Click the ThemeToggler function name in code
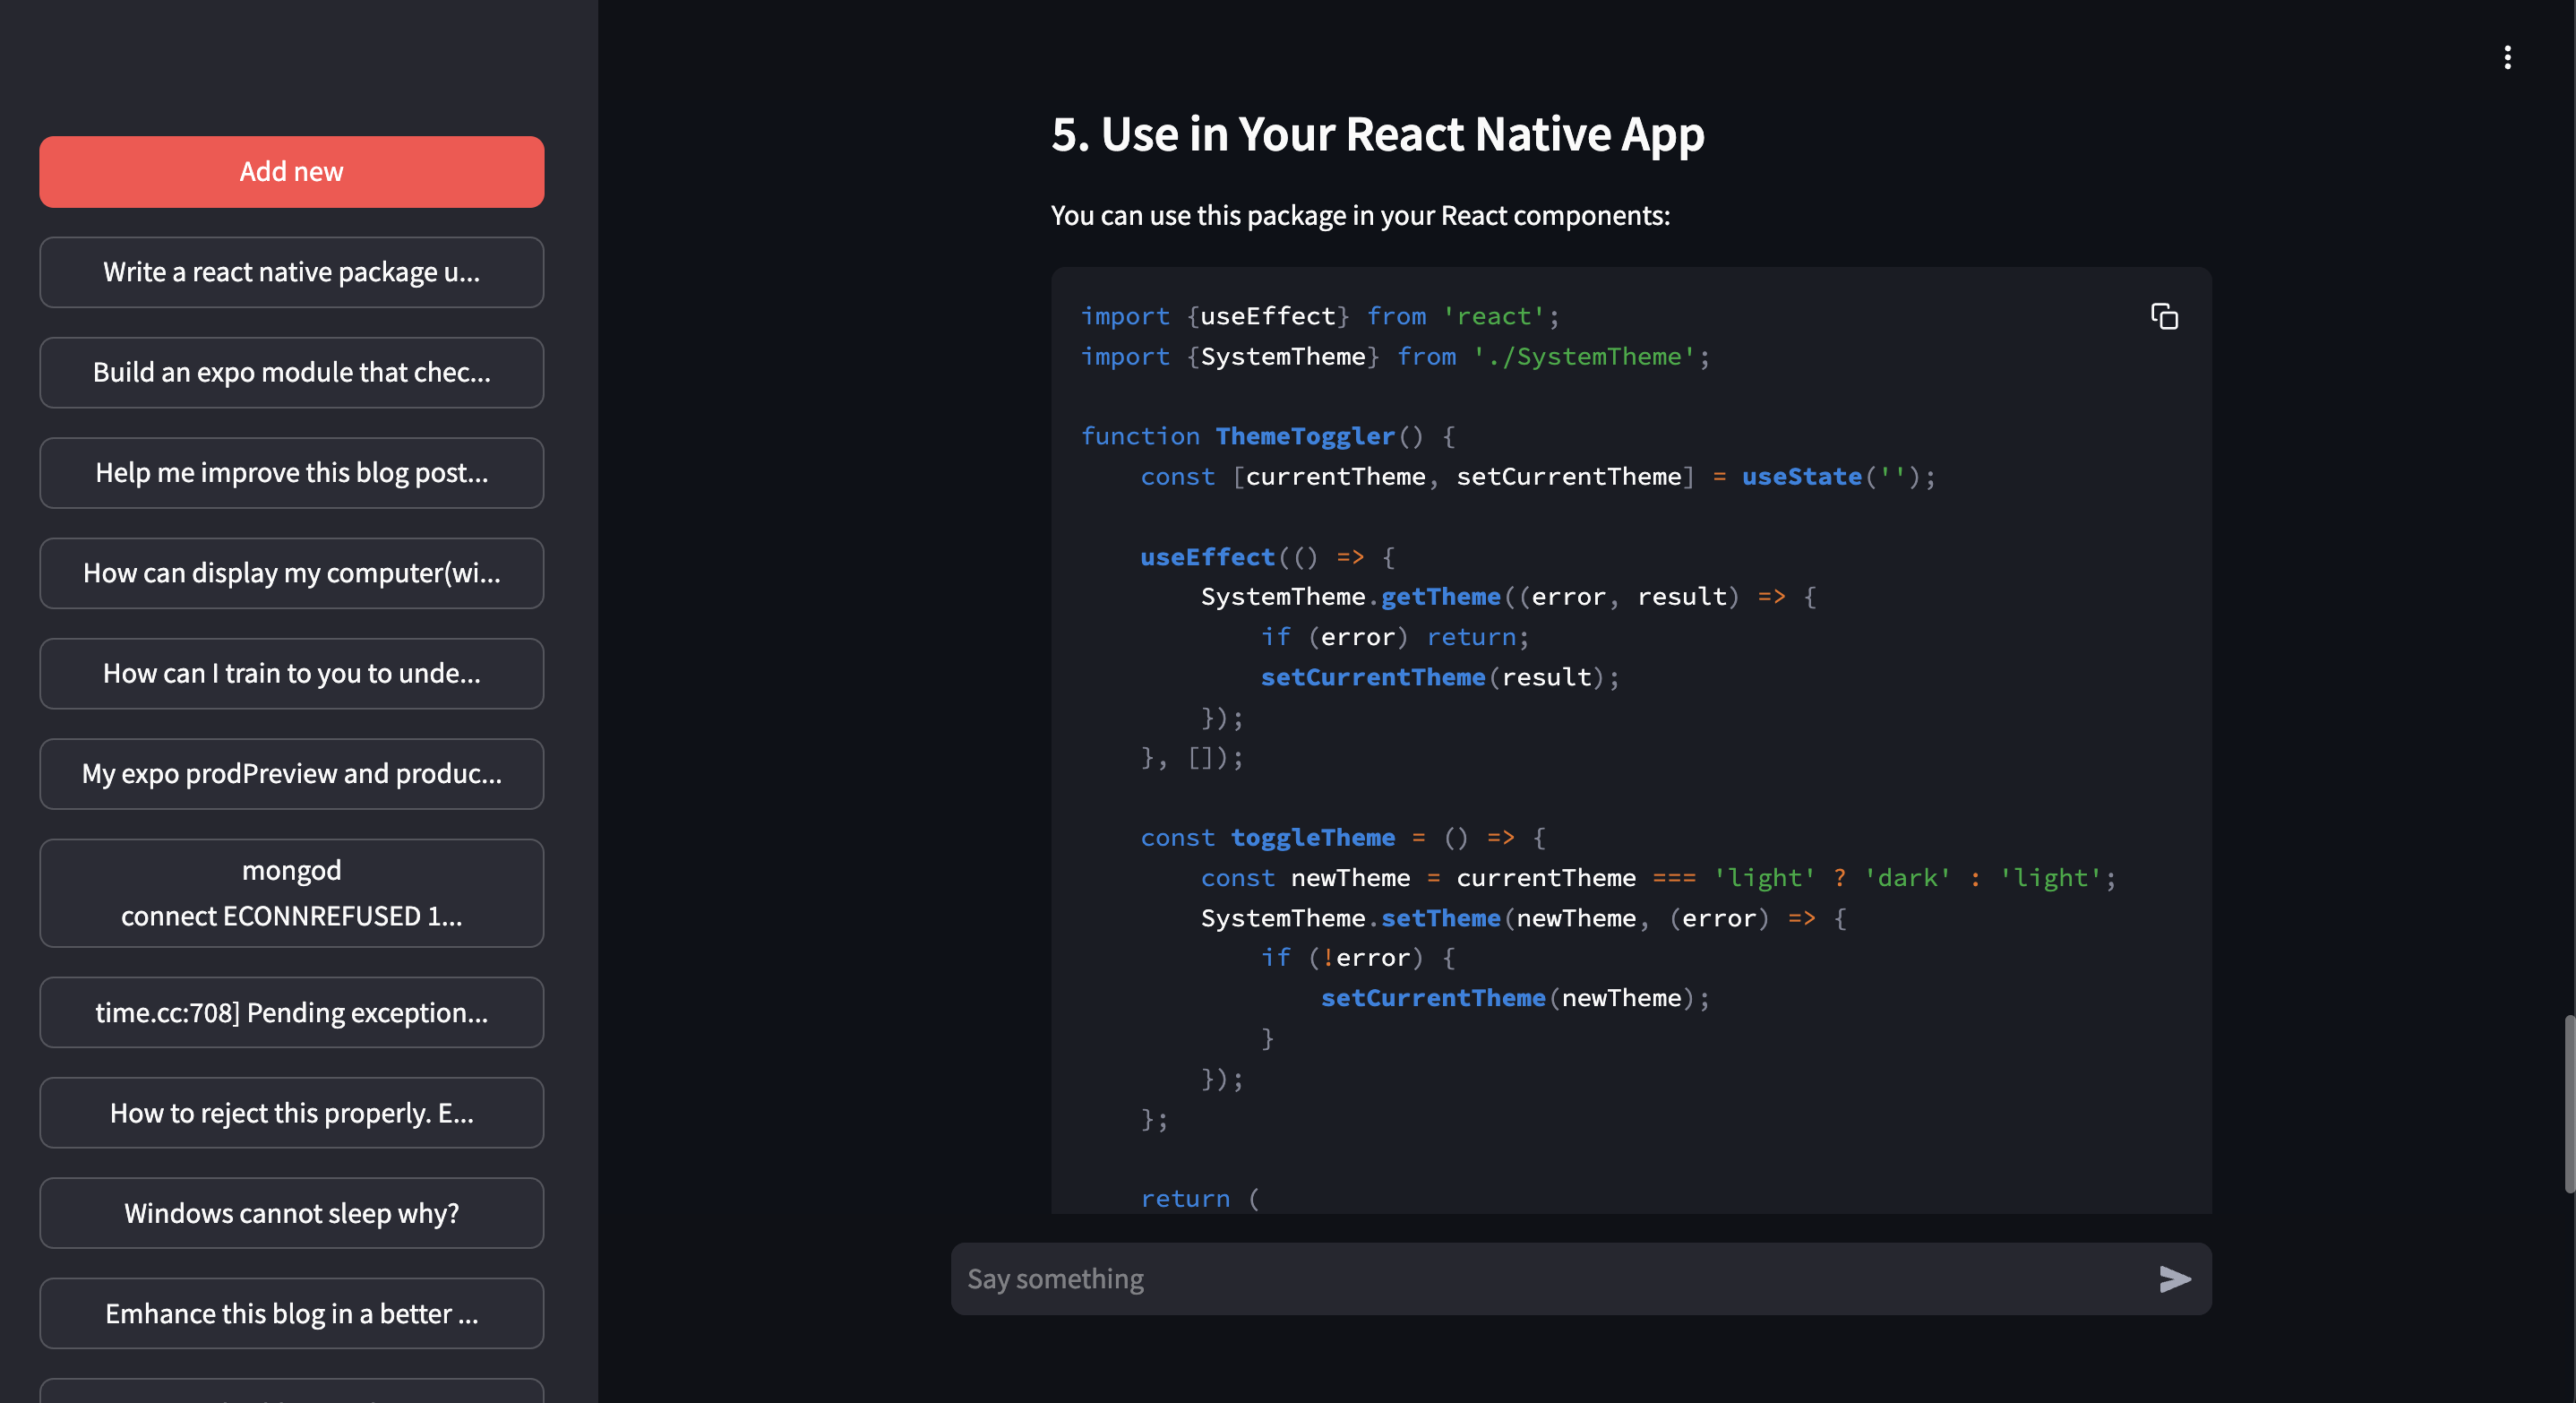The image size is (2576, 1403). tap(1304, 436)
